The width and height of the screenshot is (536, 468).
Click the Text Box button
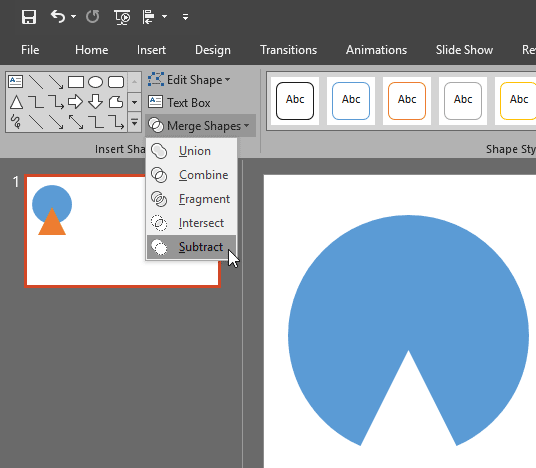pyautogui.click(x=179, y=103)
